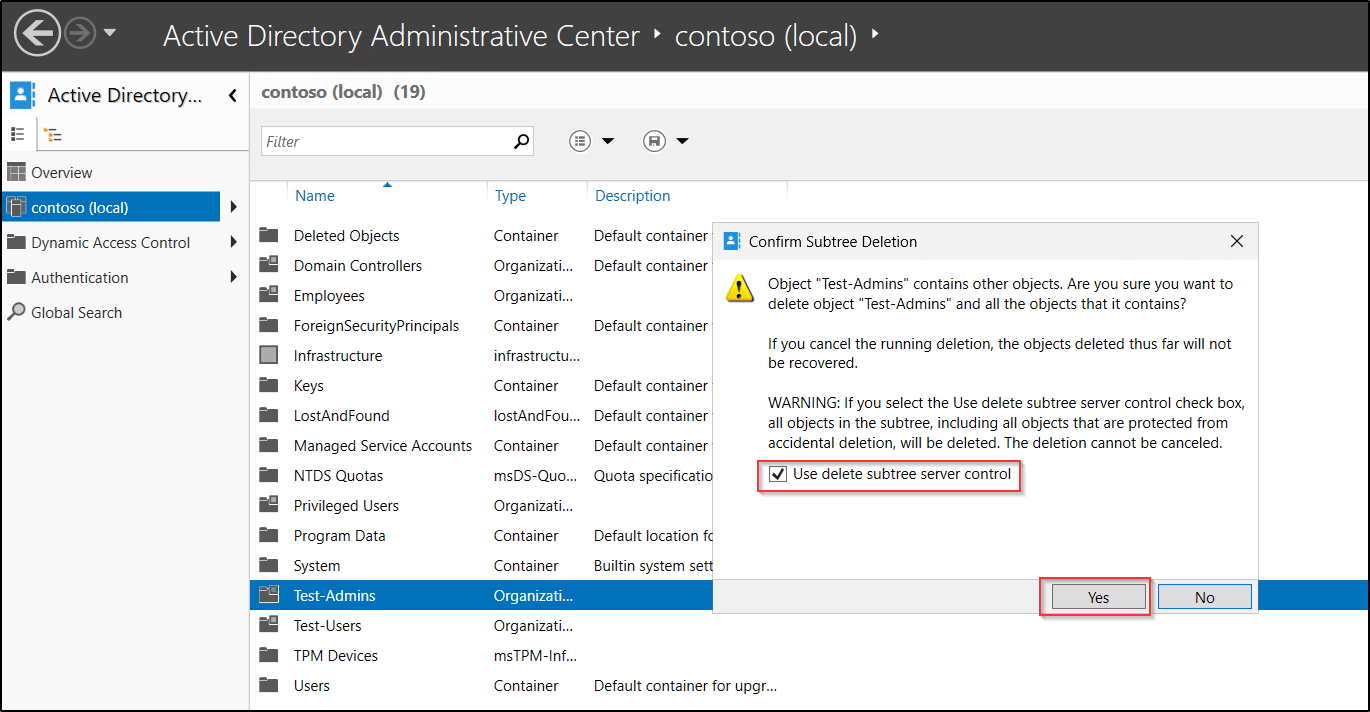The height and width of the screenshot is (712, 1370).
Task: Click the search magnifier in Filter box
Action: [x=520, y=141]
